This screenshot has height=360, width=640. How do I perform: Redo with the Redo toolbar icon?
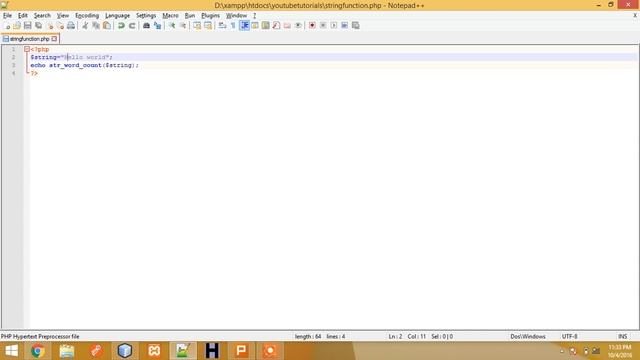pyautogui.click(x=132, y=25)
